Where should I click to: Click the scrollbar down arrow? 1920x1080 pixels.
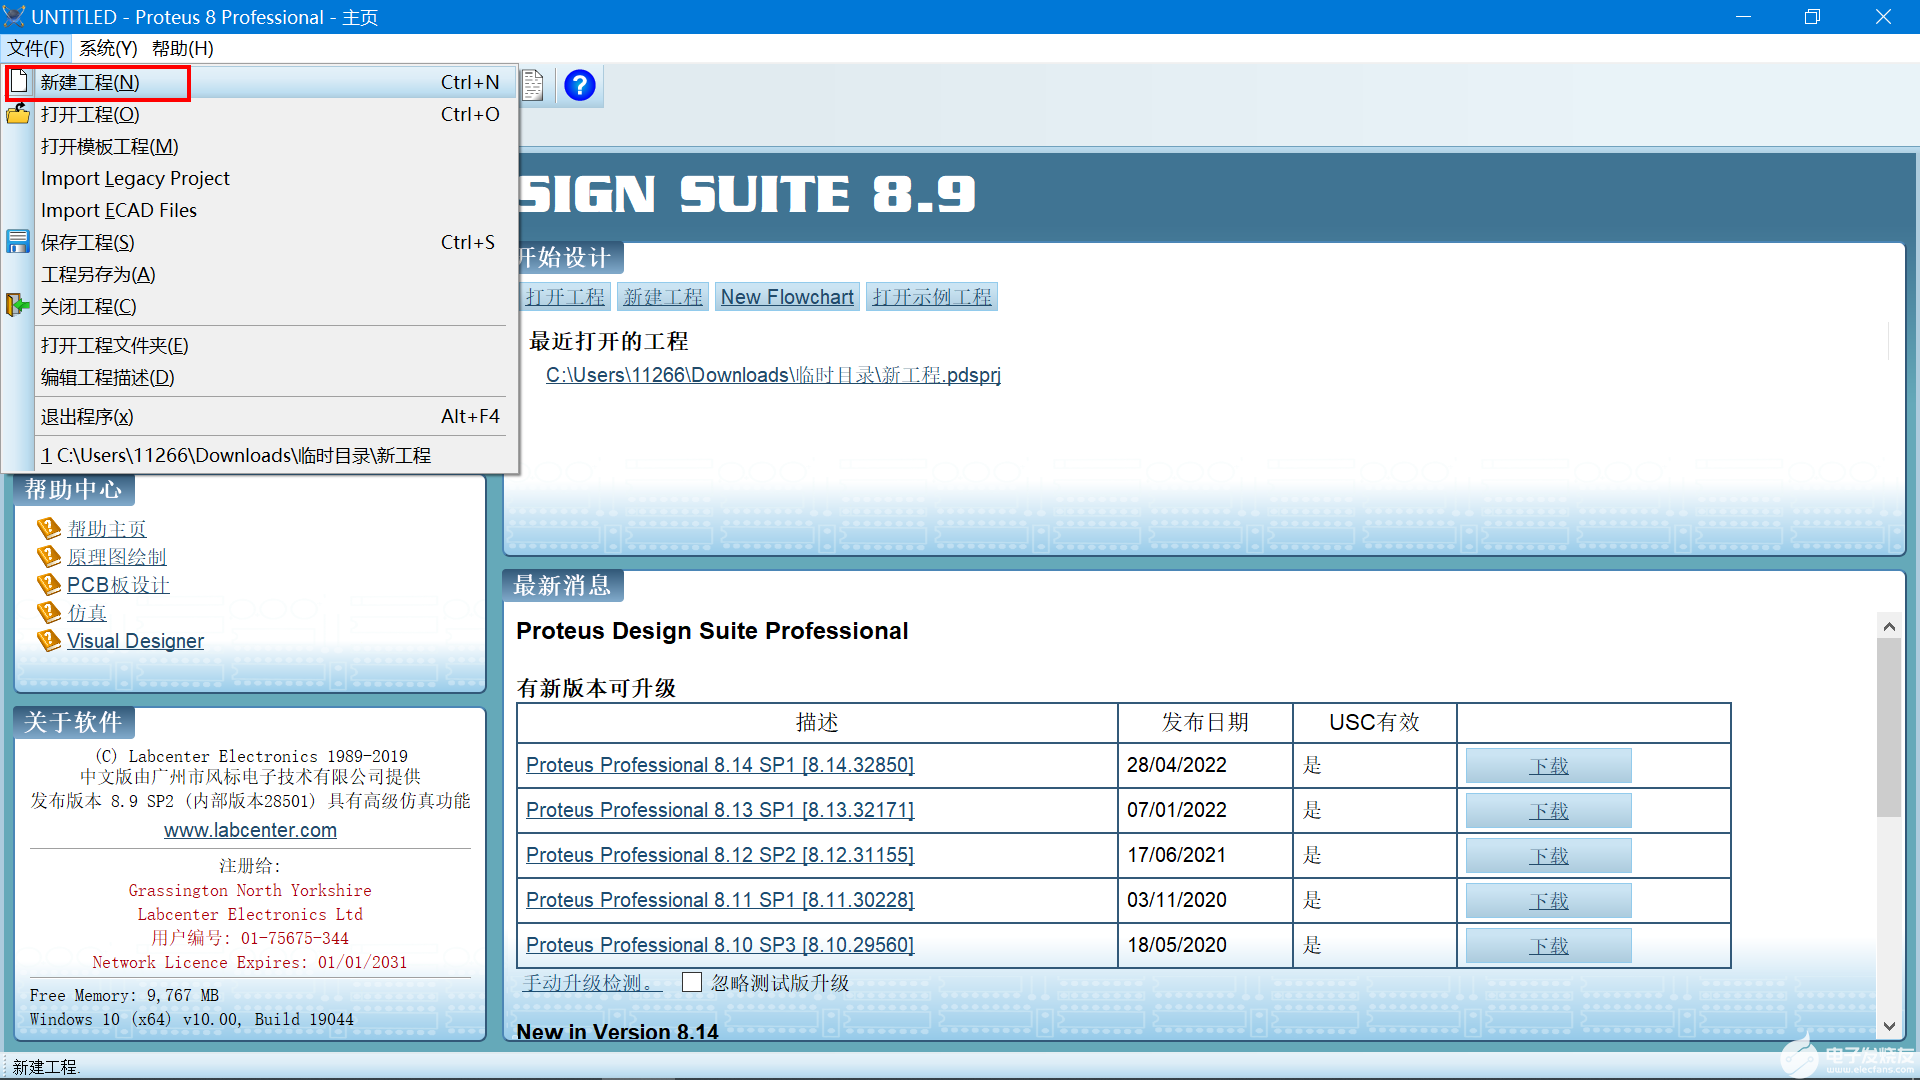[1889, 1026]
